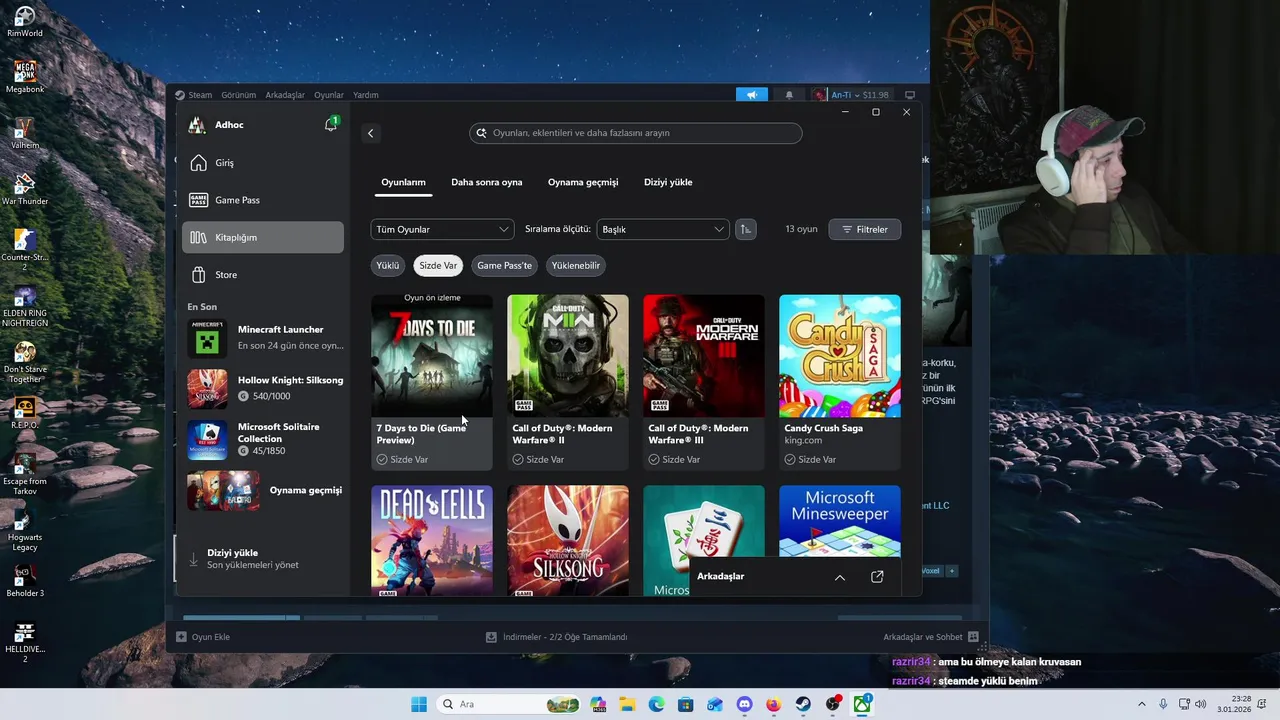Screen dimensions: 1280x720
Task: Switch to Diziyi yükle tab
Action: [x=668, y=182]
